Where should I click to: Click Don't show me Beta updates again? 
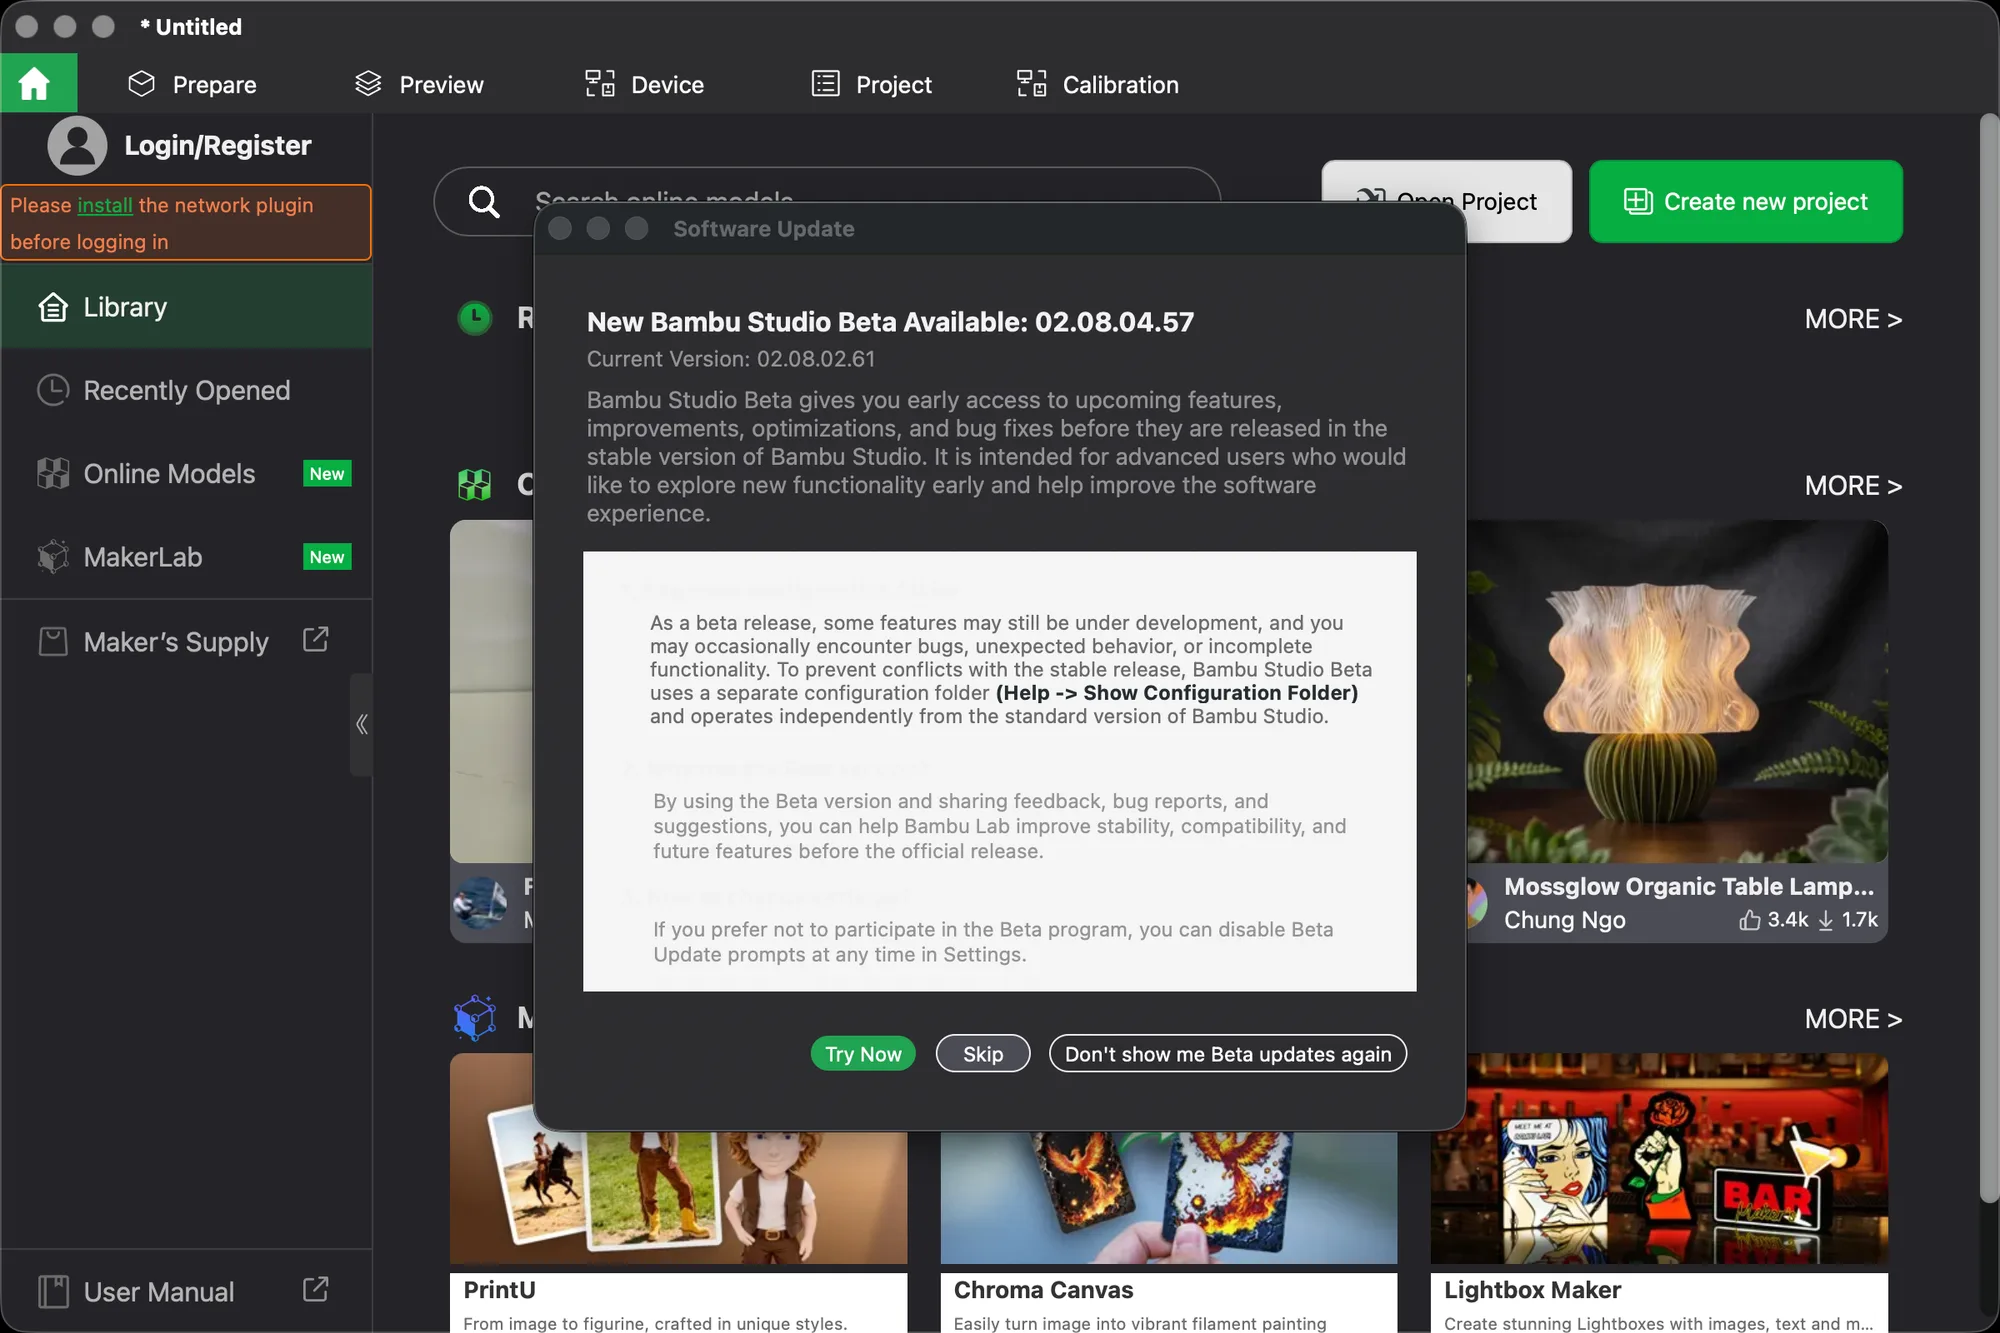pos(1228,1053)
